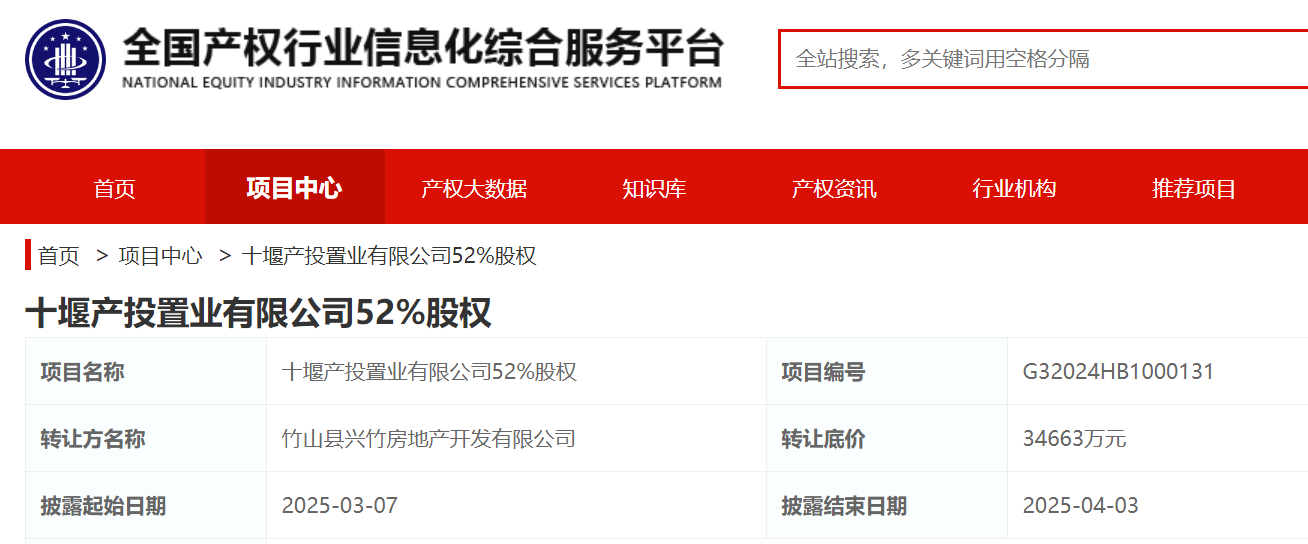This screenshot has height=544, width=1308.
Task: Click the 项目中心 breadcrumb link
Action: pyautogui.click(x=161, y=256)
